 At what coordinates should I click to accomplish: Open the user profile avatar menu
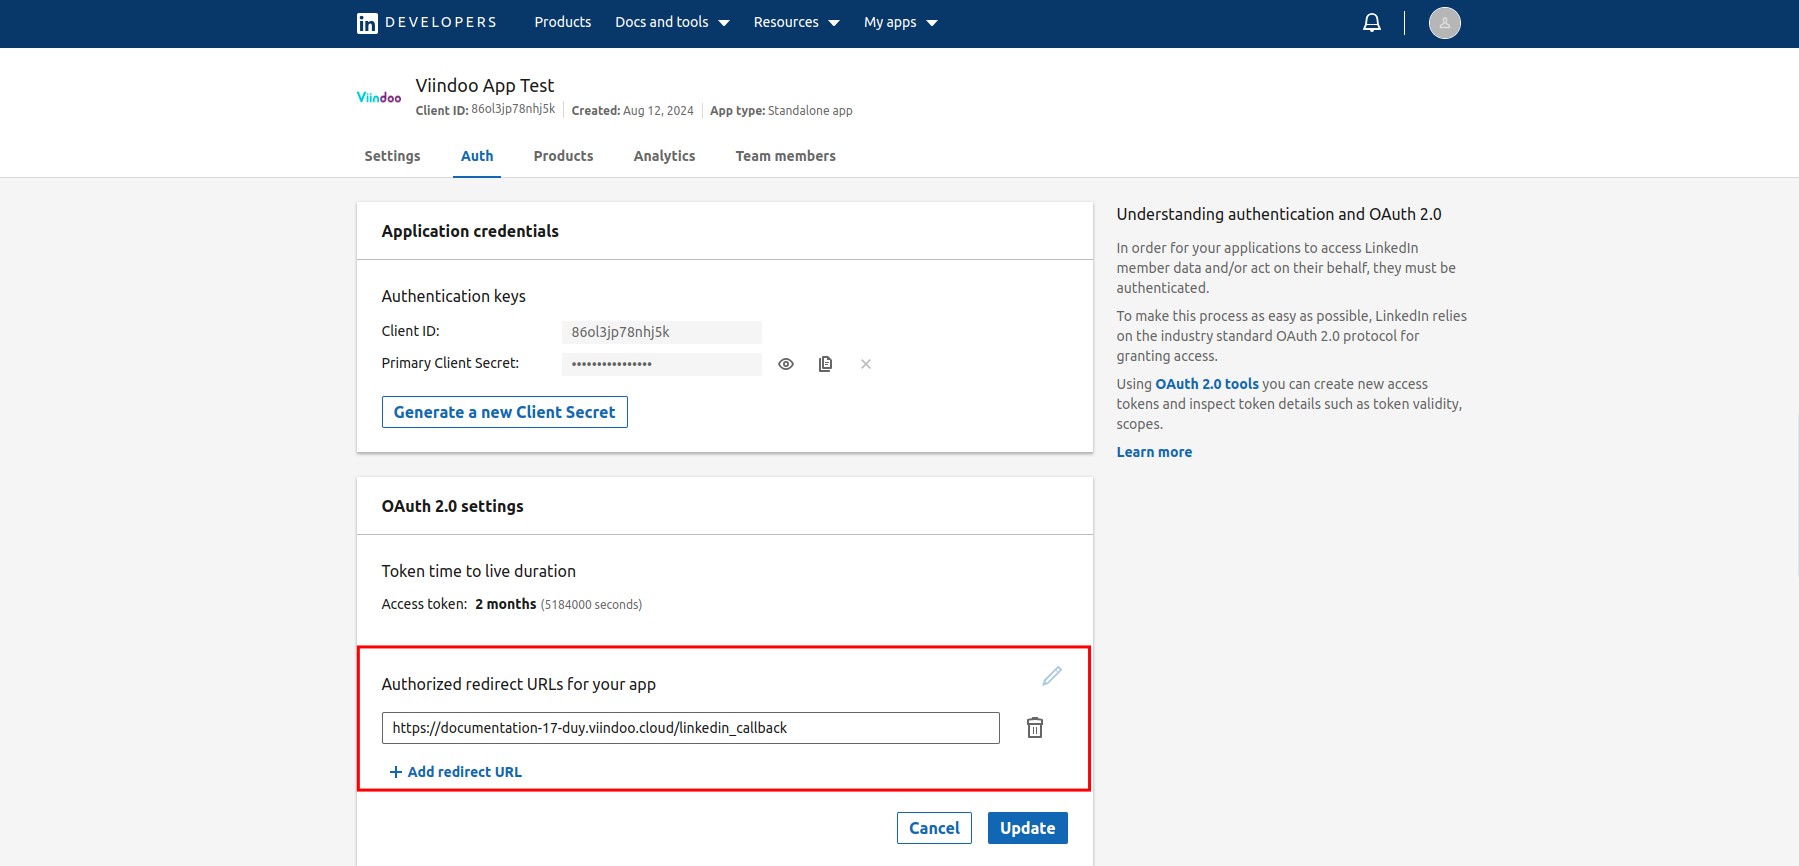pyautogui.click(x=1444, y=23)
